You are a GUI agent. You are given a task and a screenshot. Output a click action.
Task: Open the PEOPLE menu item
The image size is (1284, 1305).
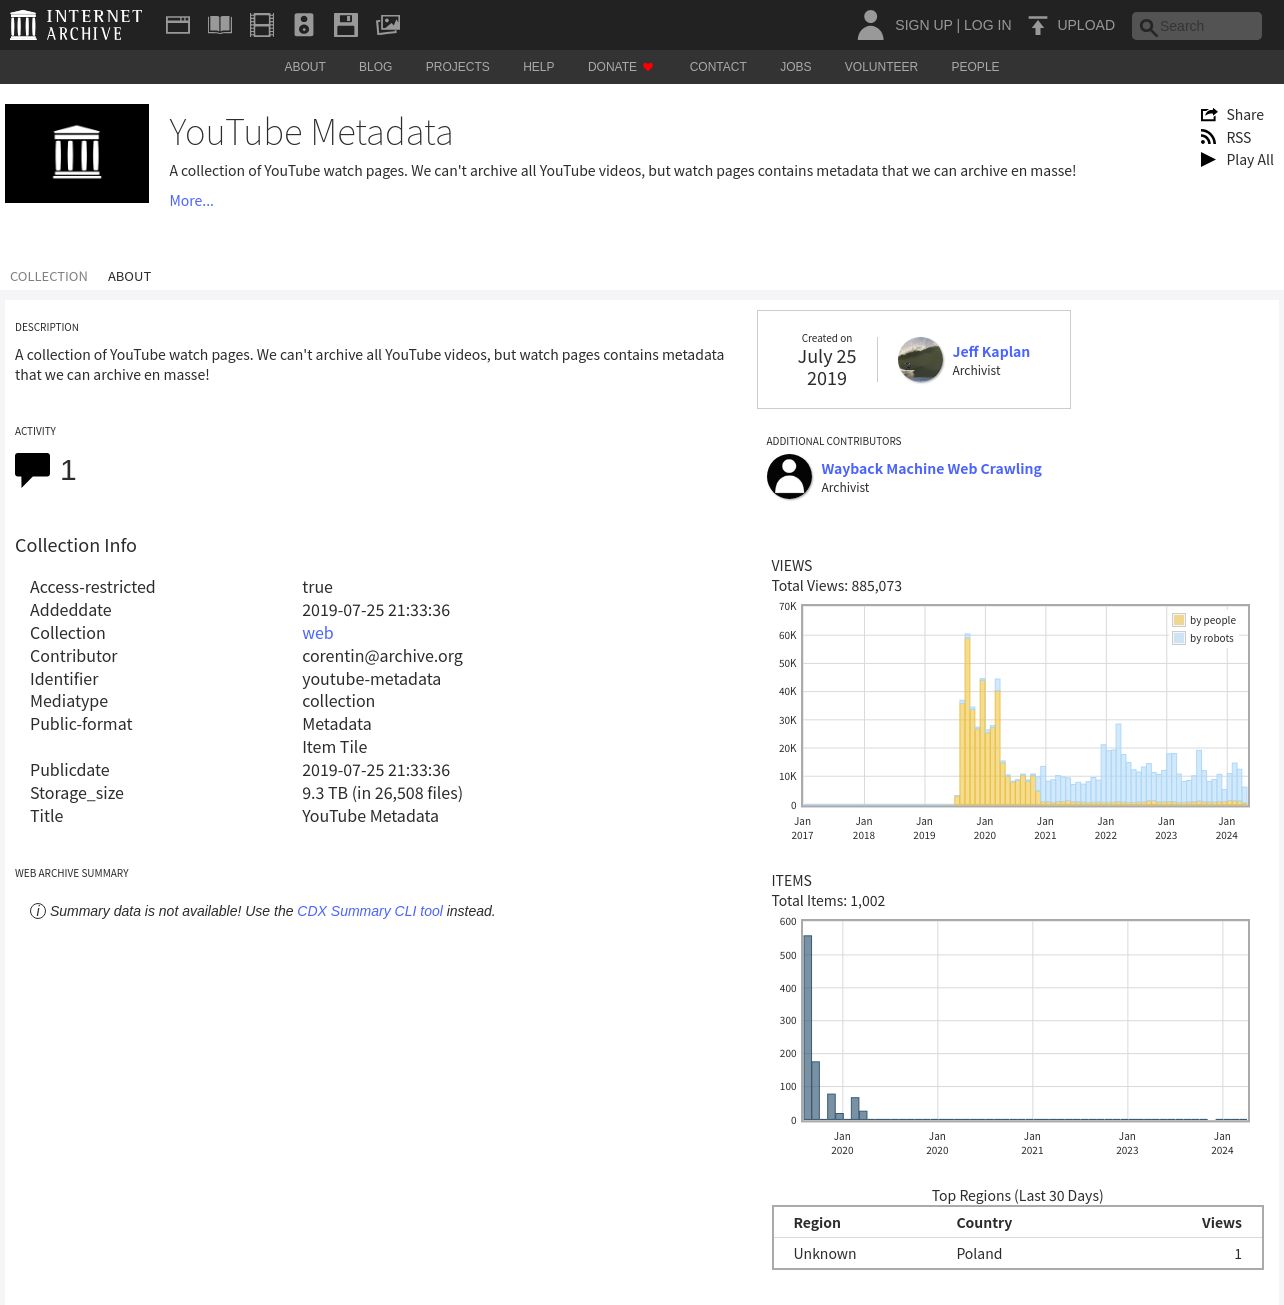pos(975,67)
